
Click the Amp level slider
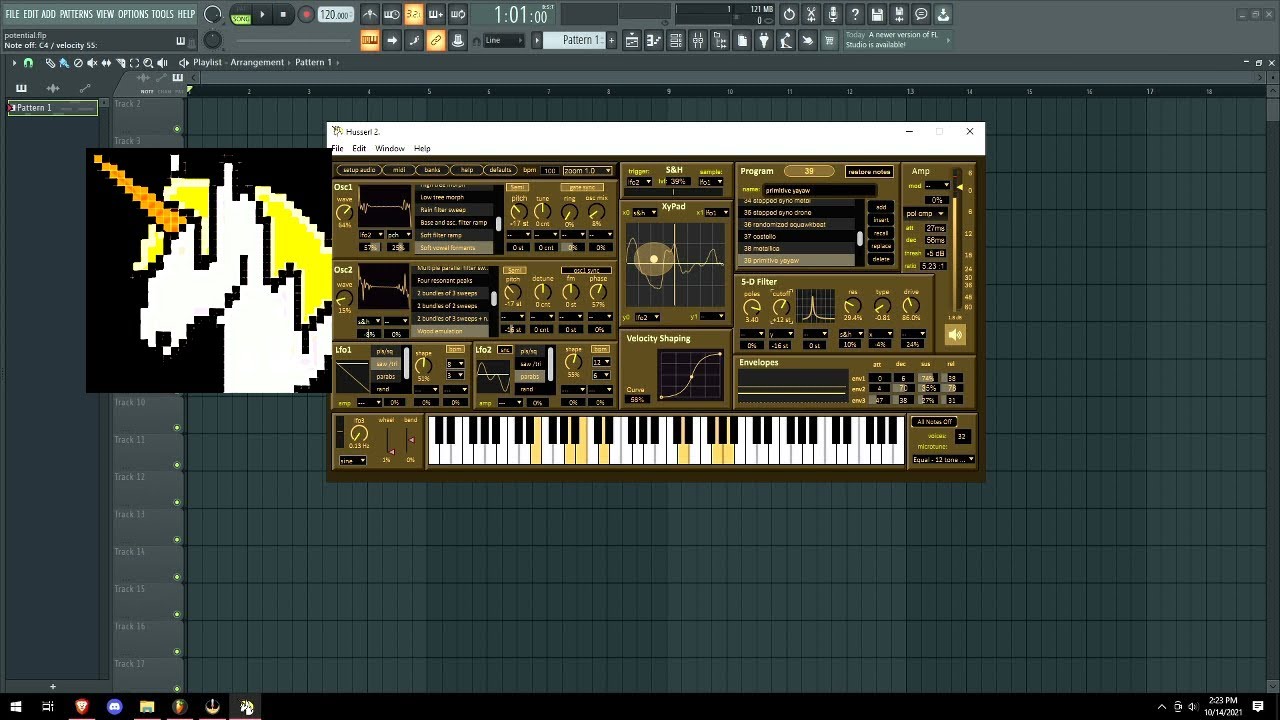point(958,240)
